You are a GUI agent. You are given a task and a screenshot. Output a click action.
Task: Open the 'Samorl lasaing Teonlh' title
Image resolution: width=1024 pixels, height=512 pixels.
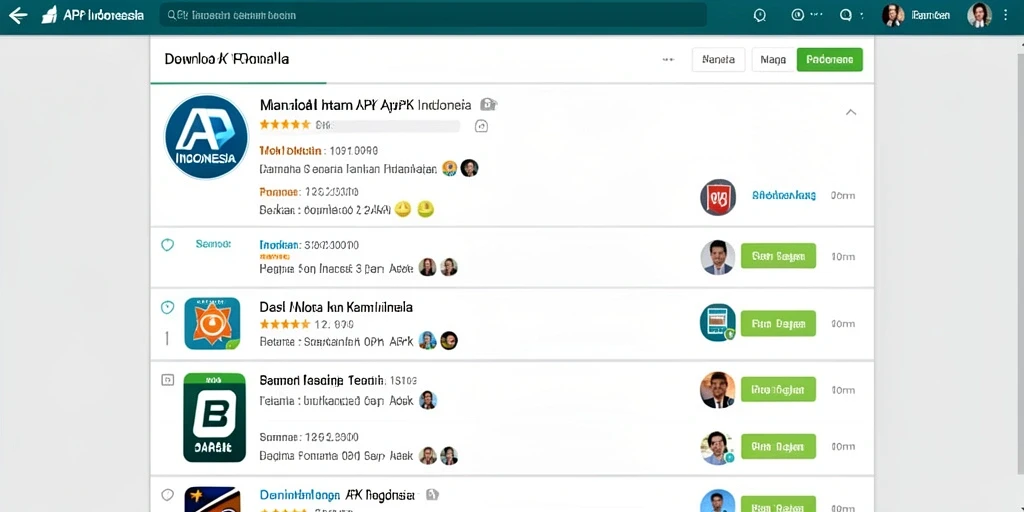tap(322, 380)
